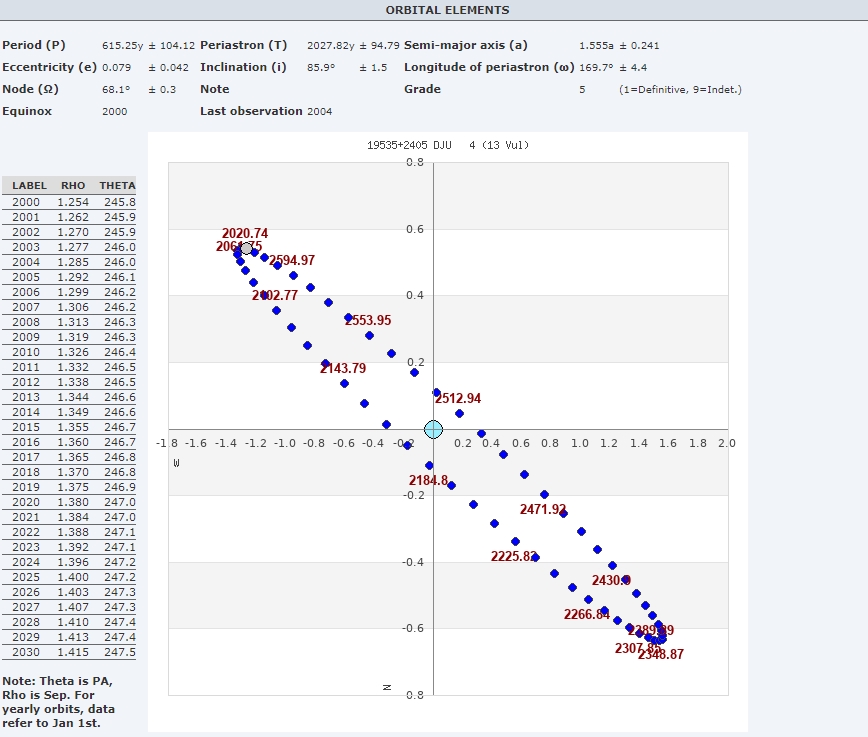The image size is (868, 737).
Task: Click the Inclination value 85.9°
Action: coord(321,68)
